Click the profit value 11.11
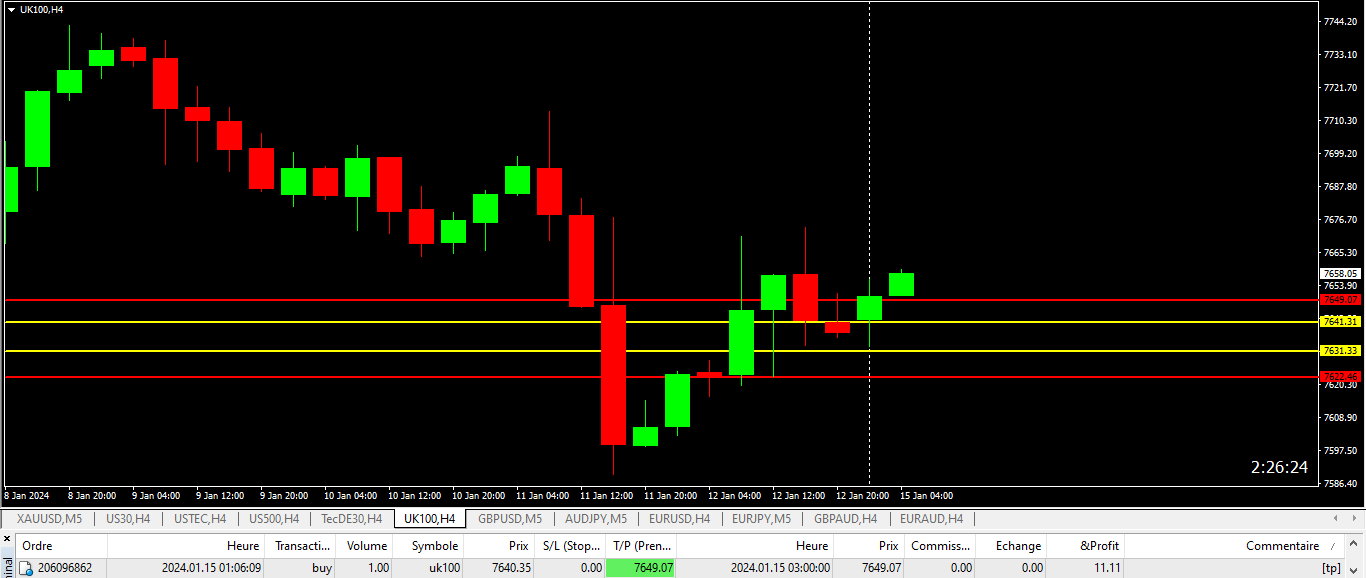 coord(1107,568)
